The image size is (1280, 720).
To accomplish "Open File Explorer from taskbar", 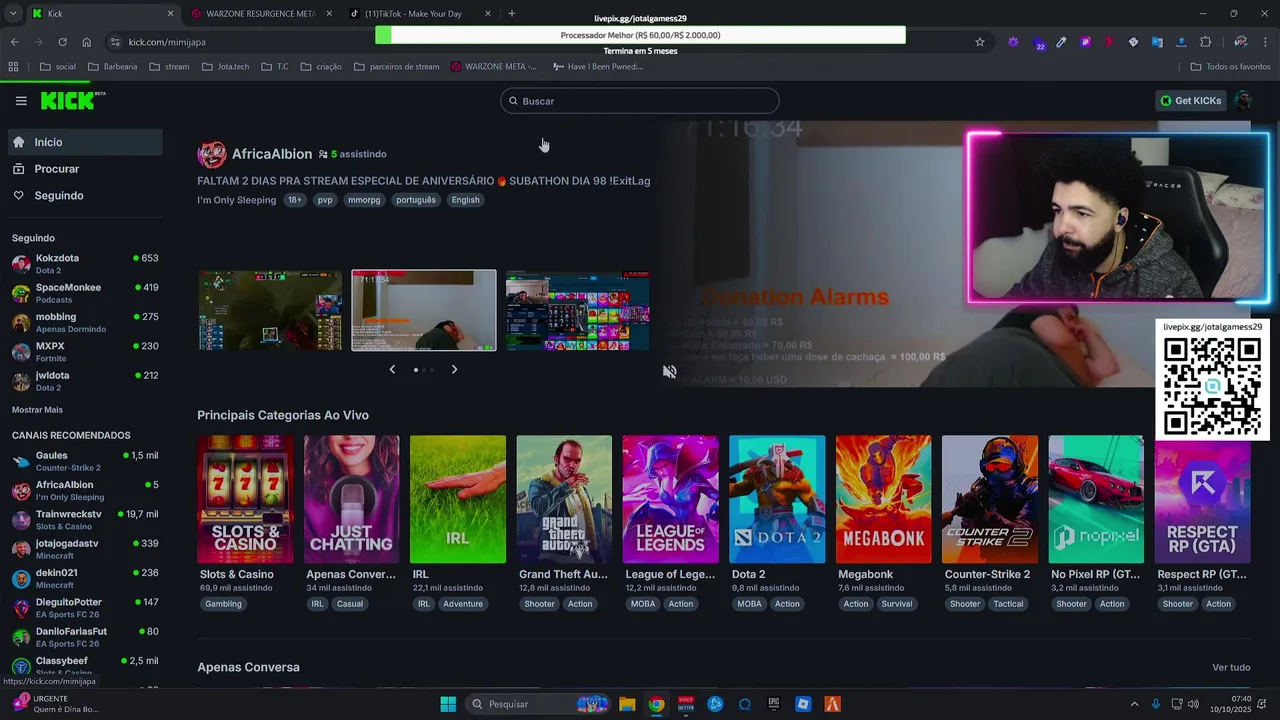I will tap(627, 704).
